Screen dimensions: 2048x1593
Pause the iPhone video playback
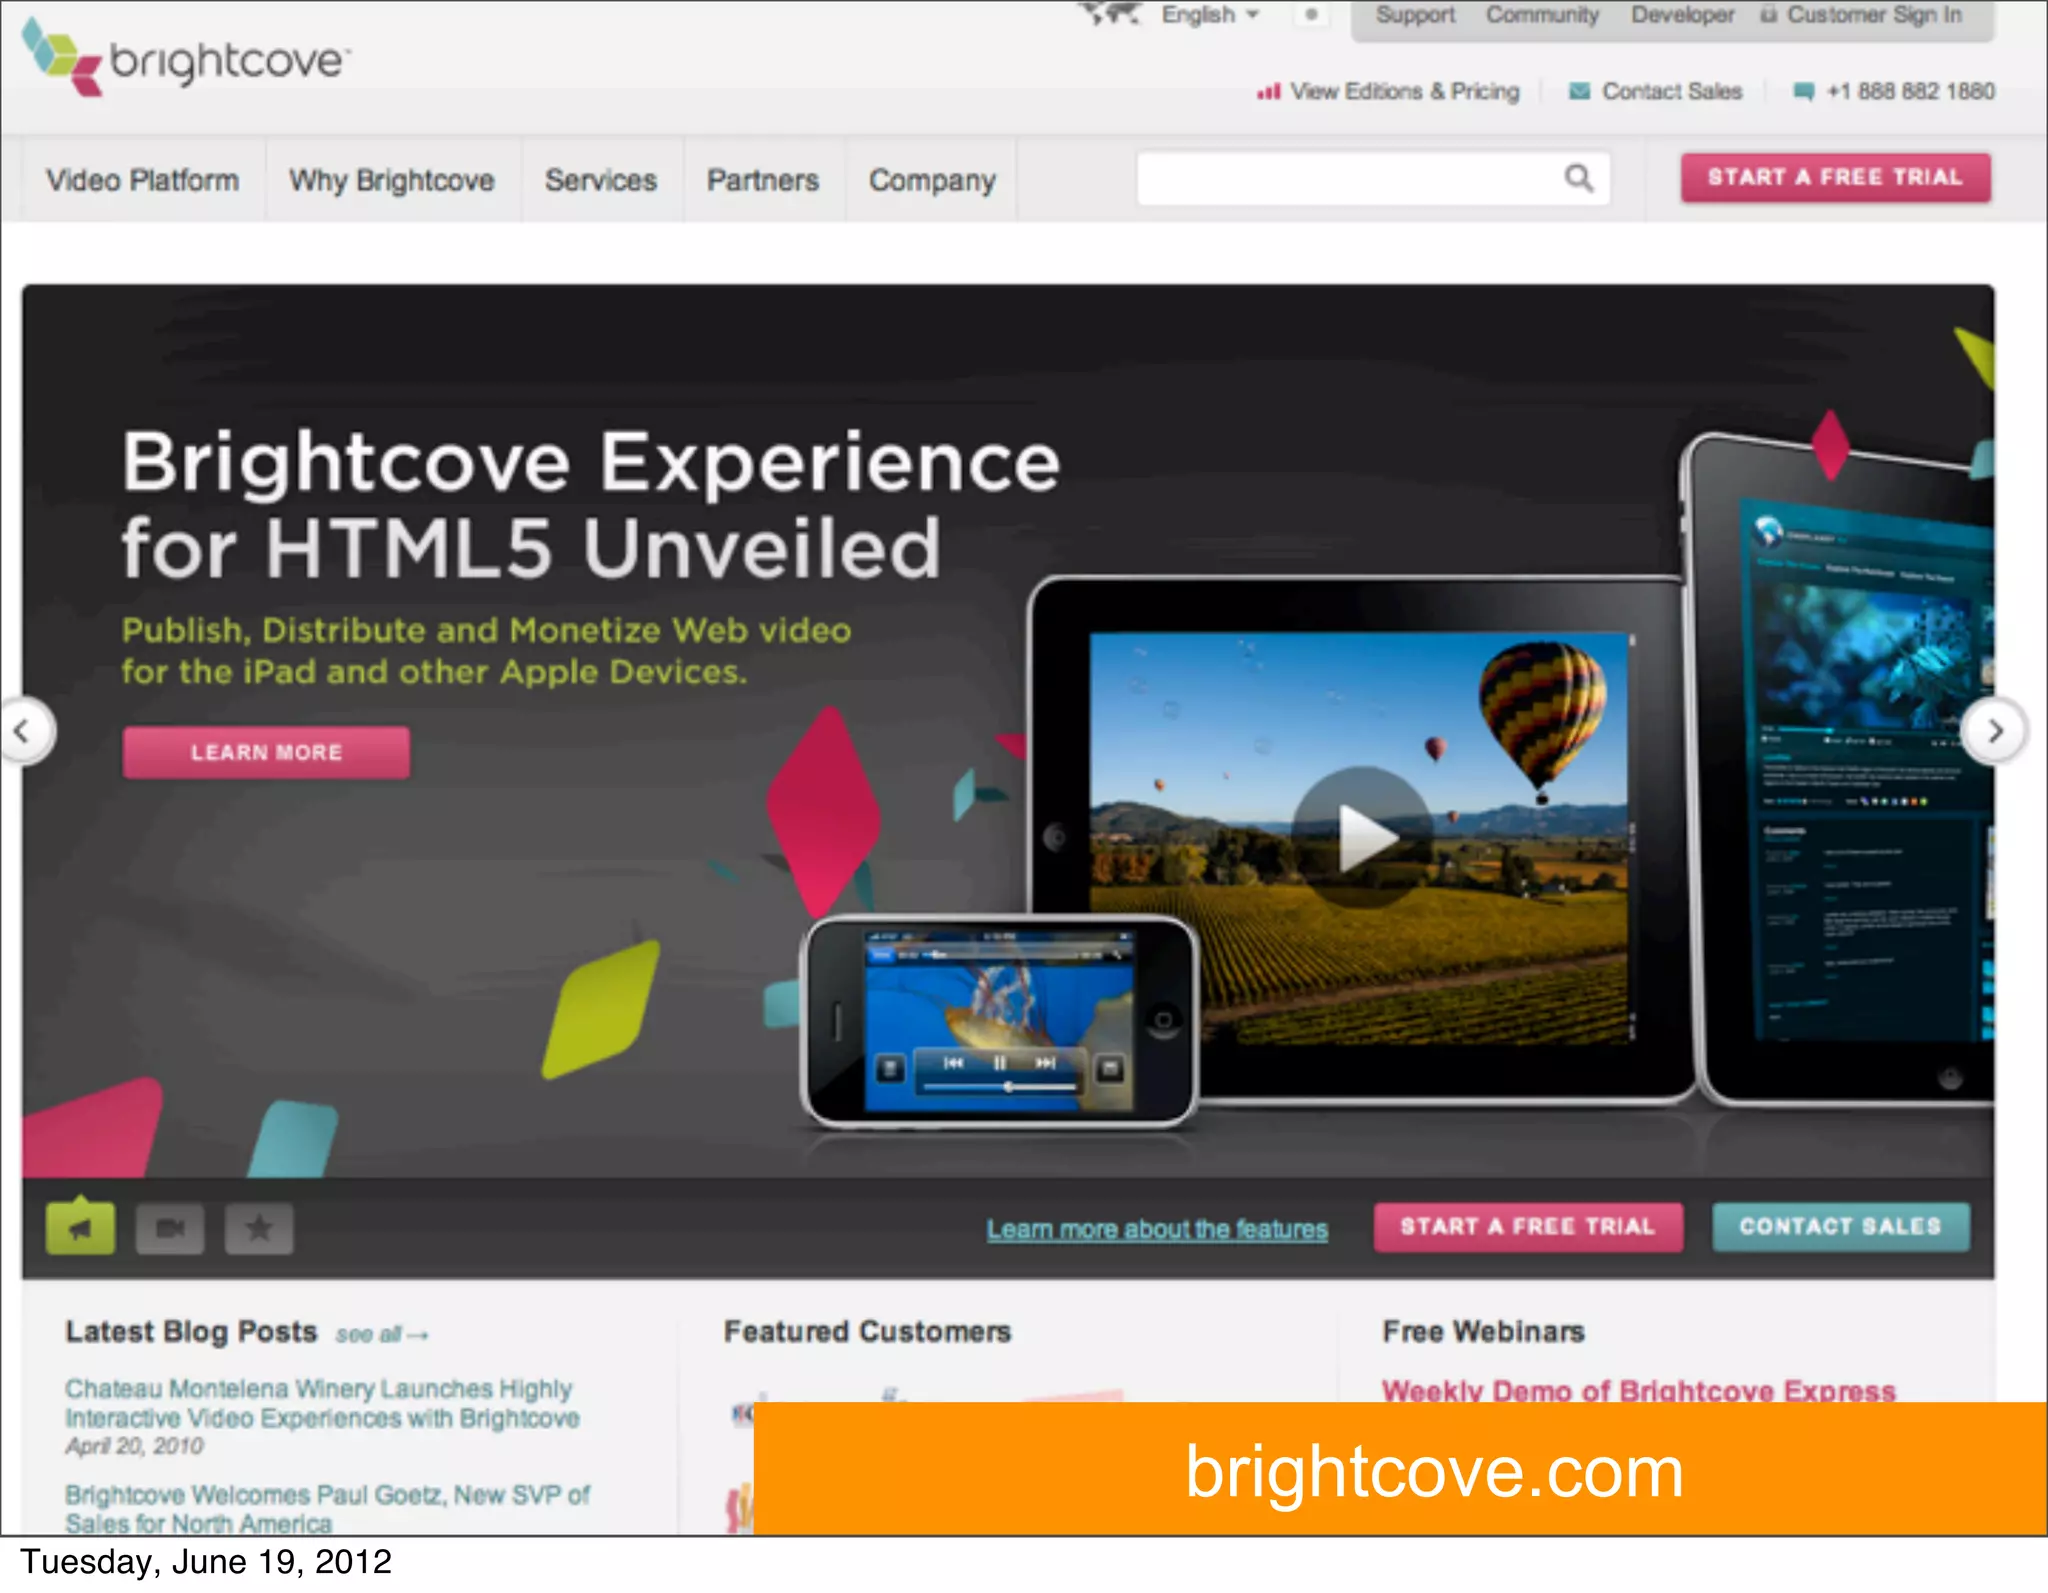tap(999, 1063)
